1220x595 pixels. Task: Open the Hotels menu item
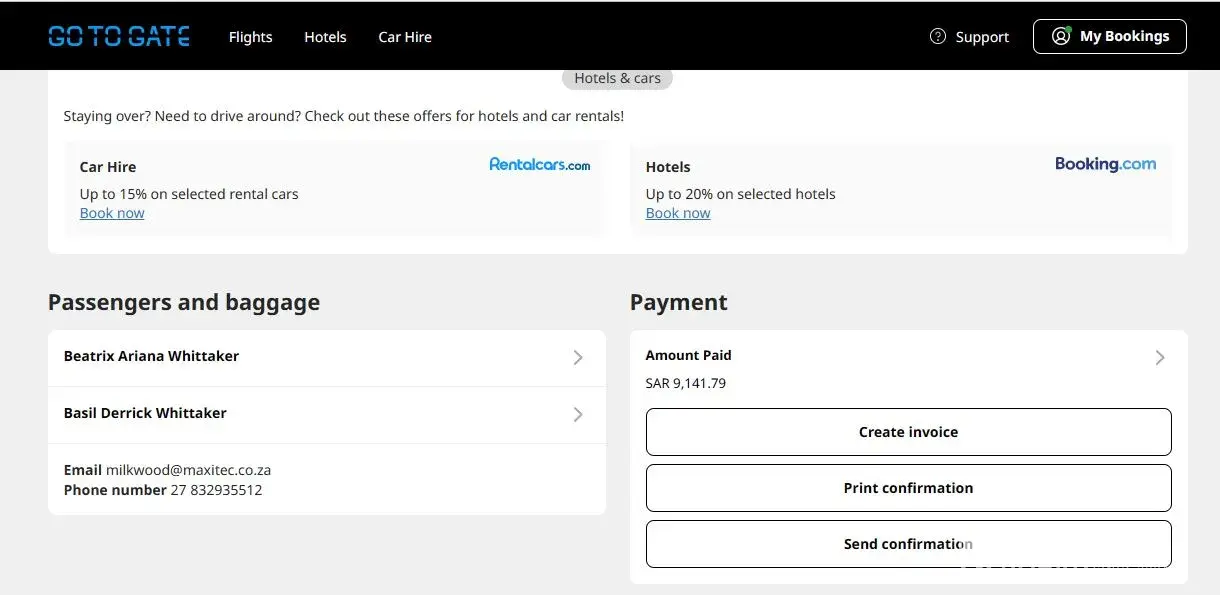click(x=325, y=37)
